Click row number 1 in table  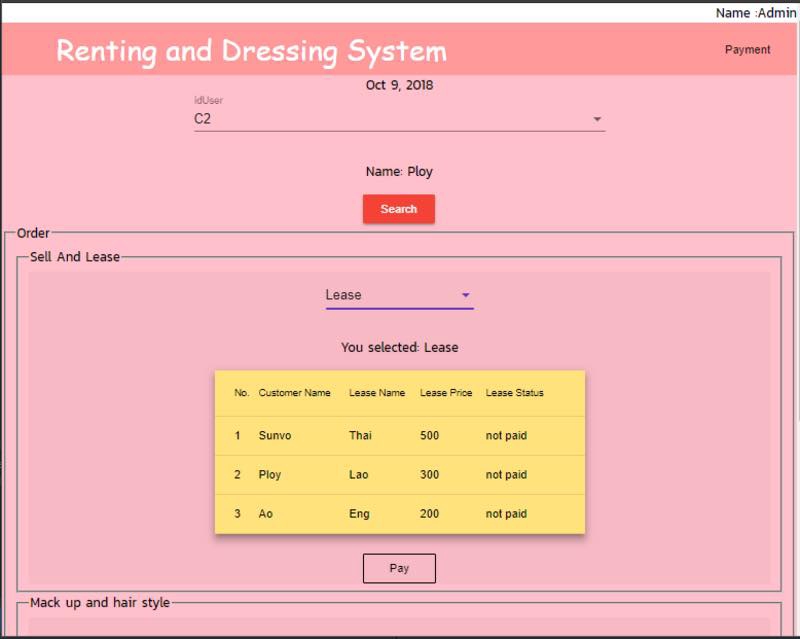pyautogui.click(x=237, y=435)
